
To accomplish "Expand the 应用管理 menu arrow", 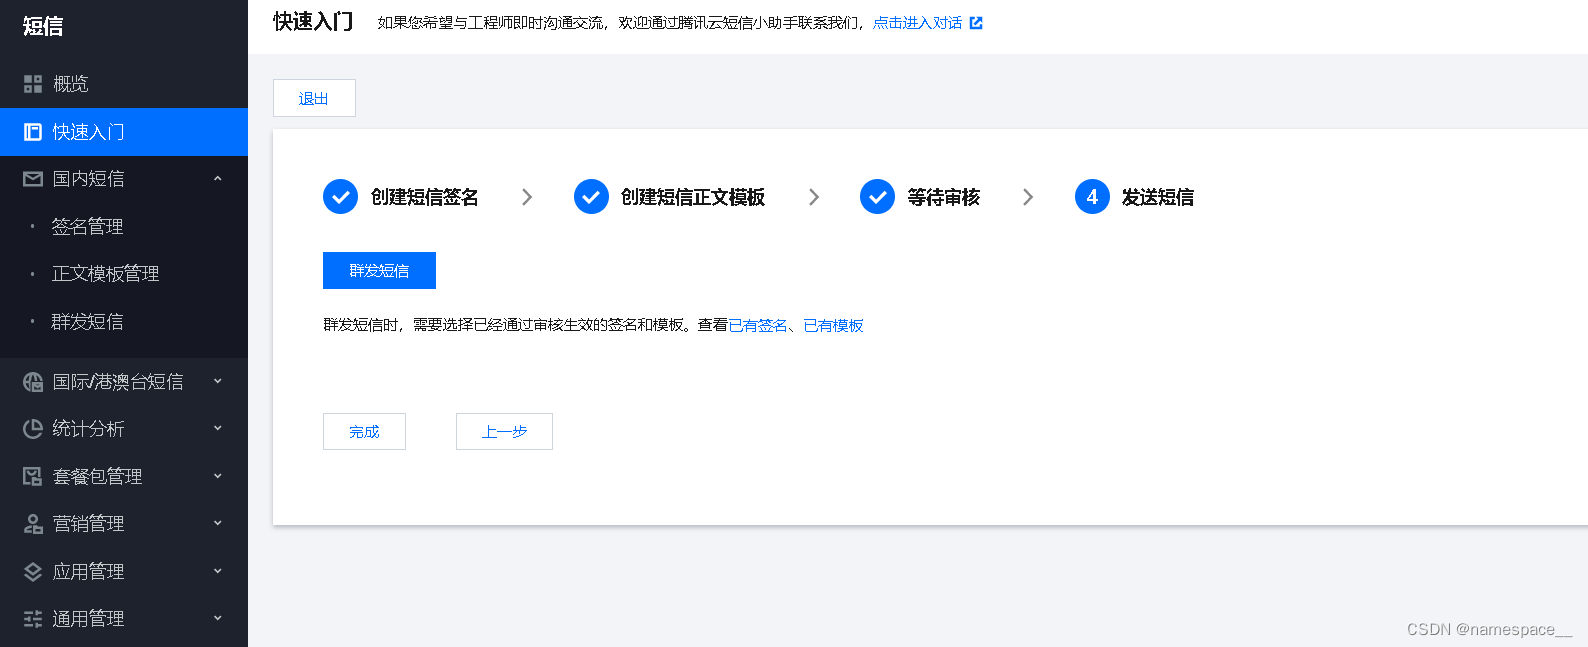I will pyautogui.click(x=217, y=572).
